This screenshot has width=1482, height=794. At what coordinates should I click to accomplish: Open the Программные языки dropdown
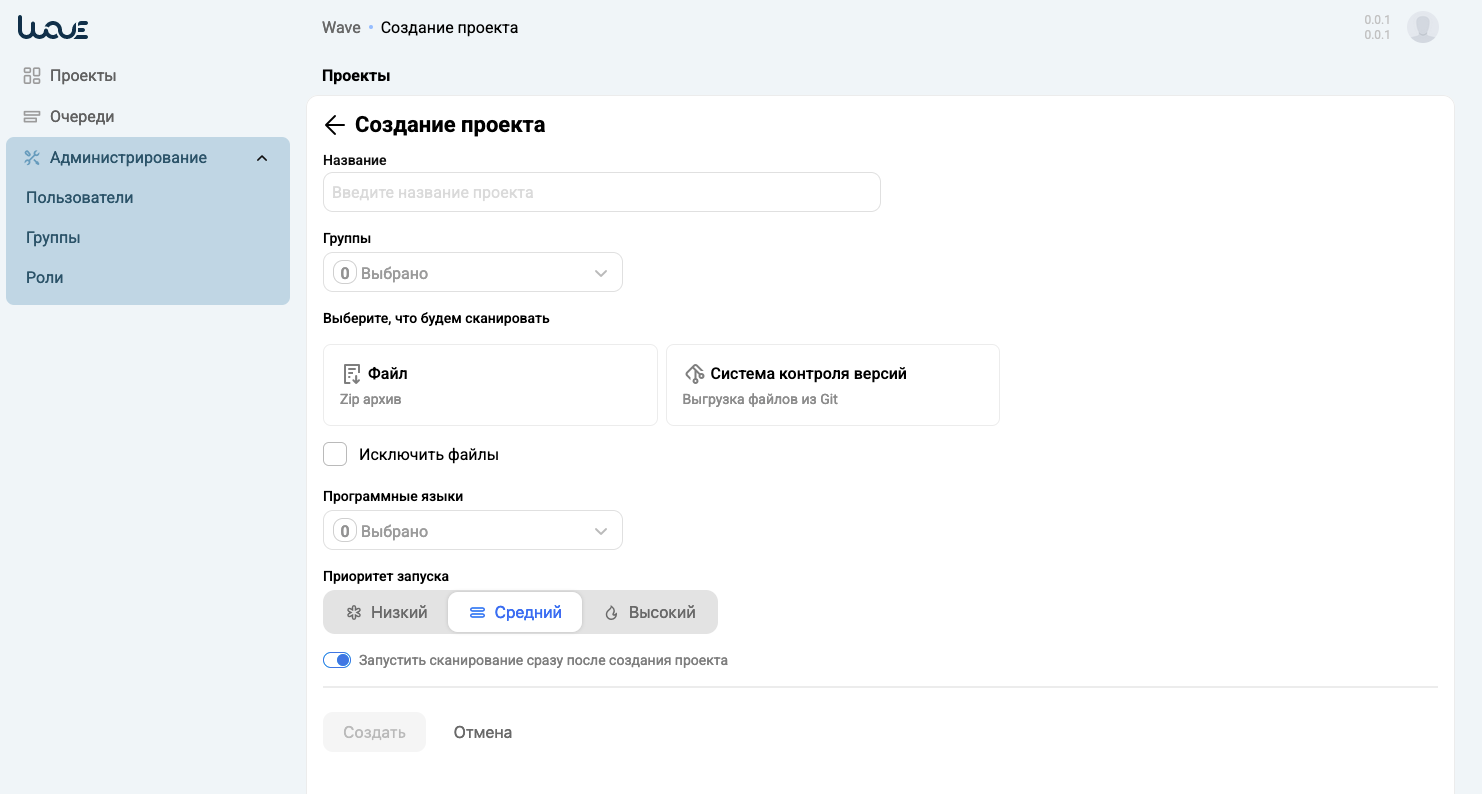(472, 531)
